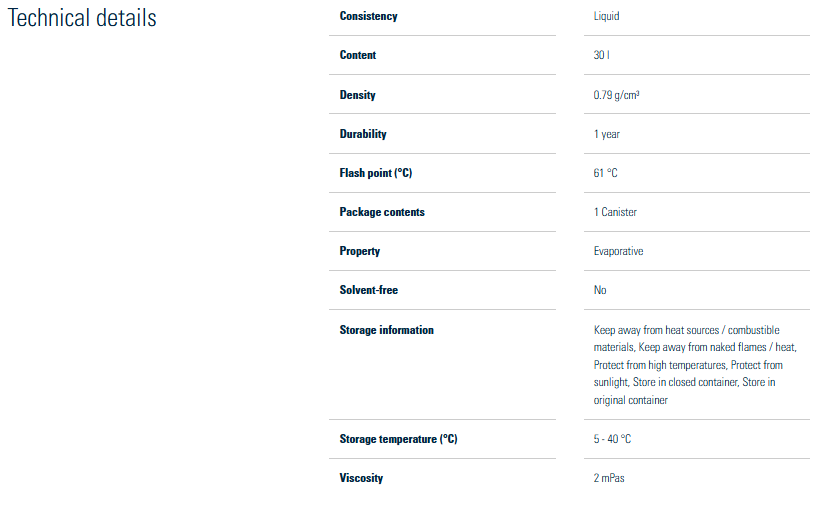
Task: Select the Package contents label
Action: click(x=382, y=212)
